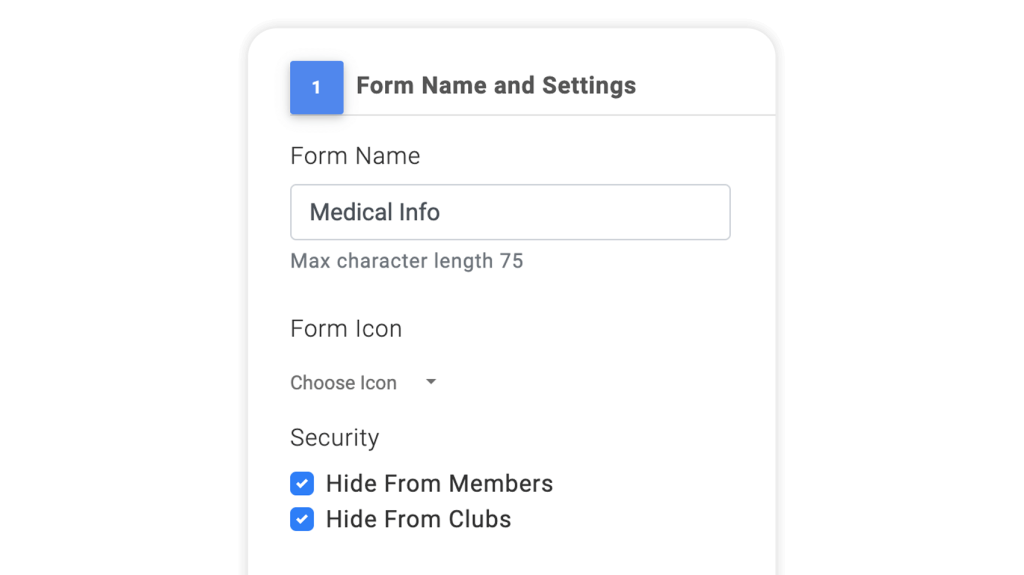This screenshot has height=575, width=1024.
Task: Click the divider line under the section heading
Action: point(560,115)
